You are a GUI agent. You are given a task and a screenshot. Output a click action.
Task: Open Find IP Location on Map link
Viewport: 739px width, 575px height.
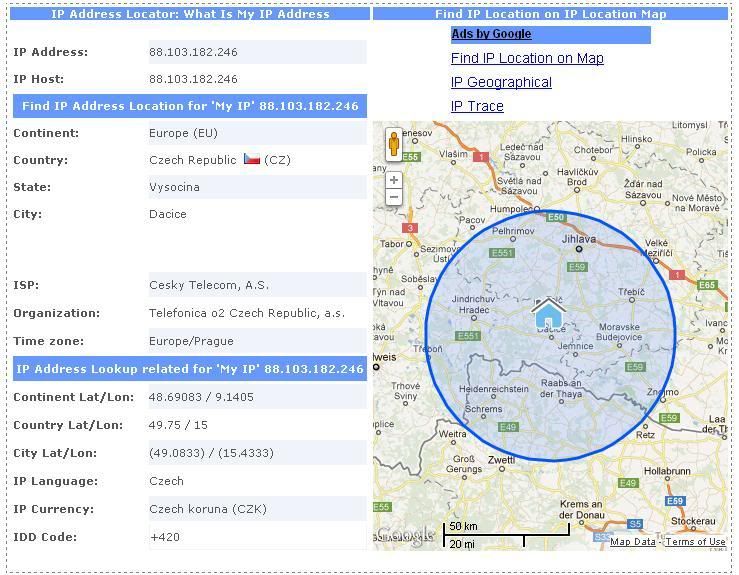tap(527, 58)
